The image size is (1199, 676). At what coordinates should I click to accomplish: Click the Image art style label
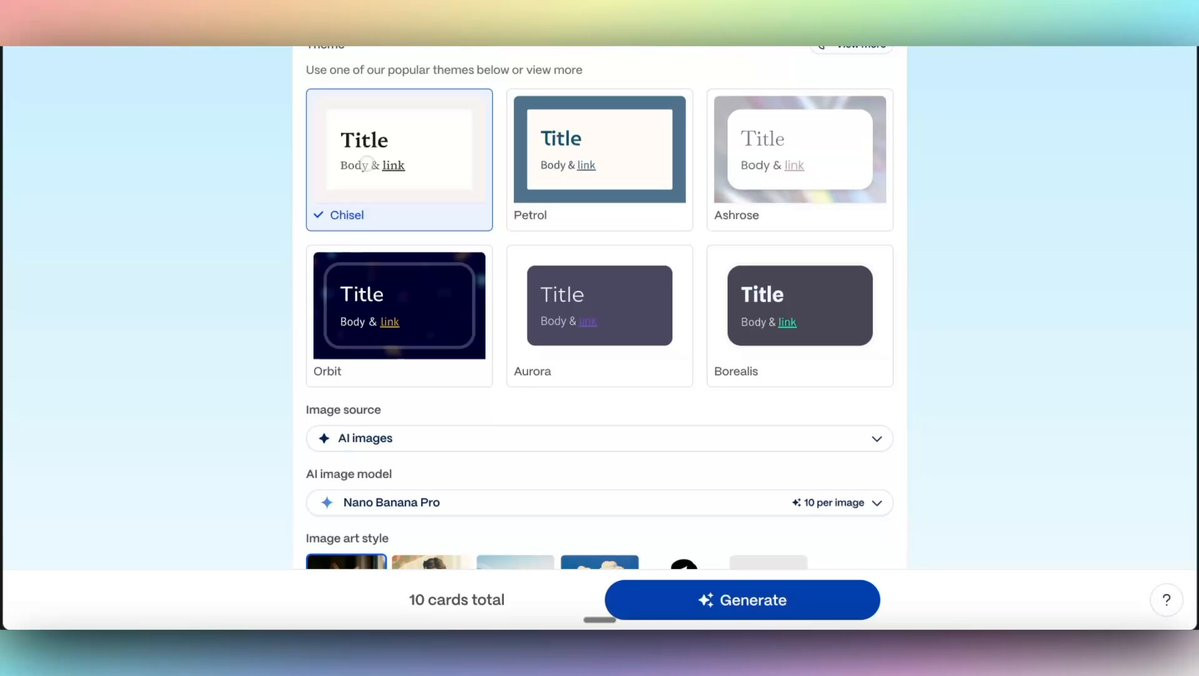point(347,538)
